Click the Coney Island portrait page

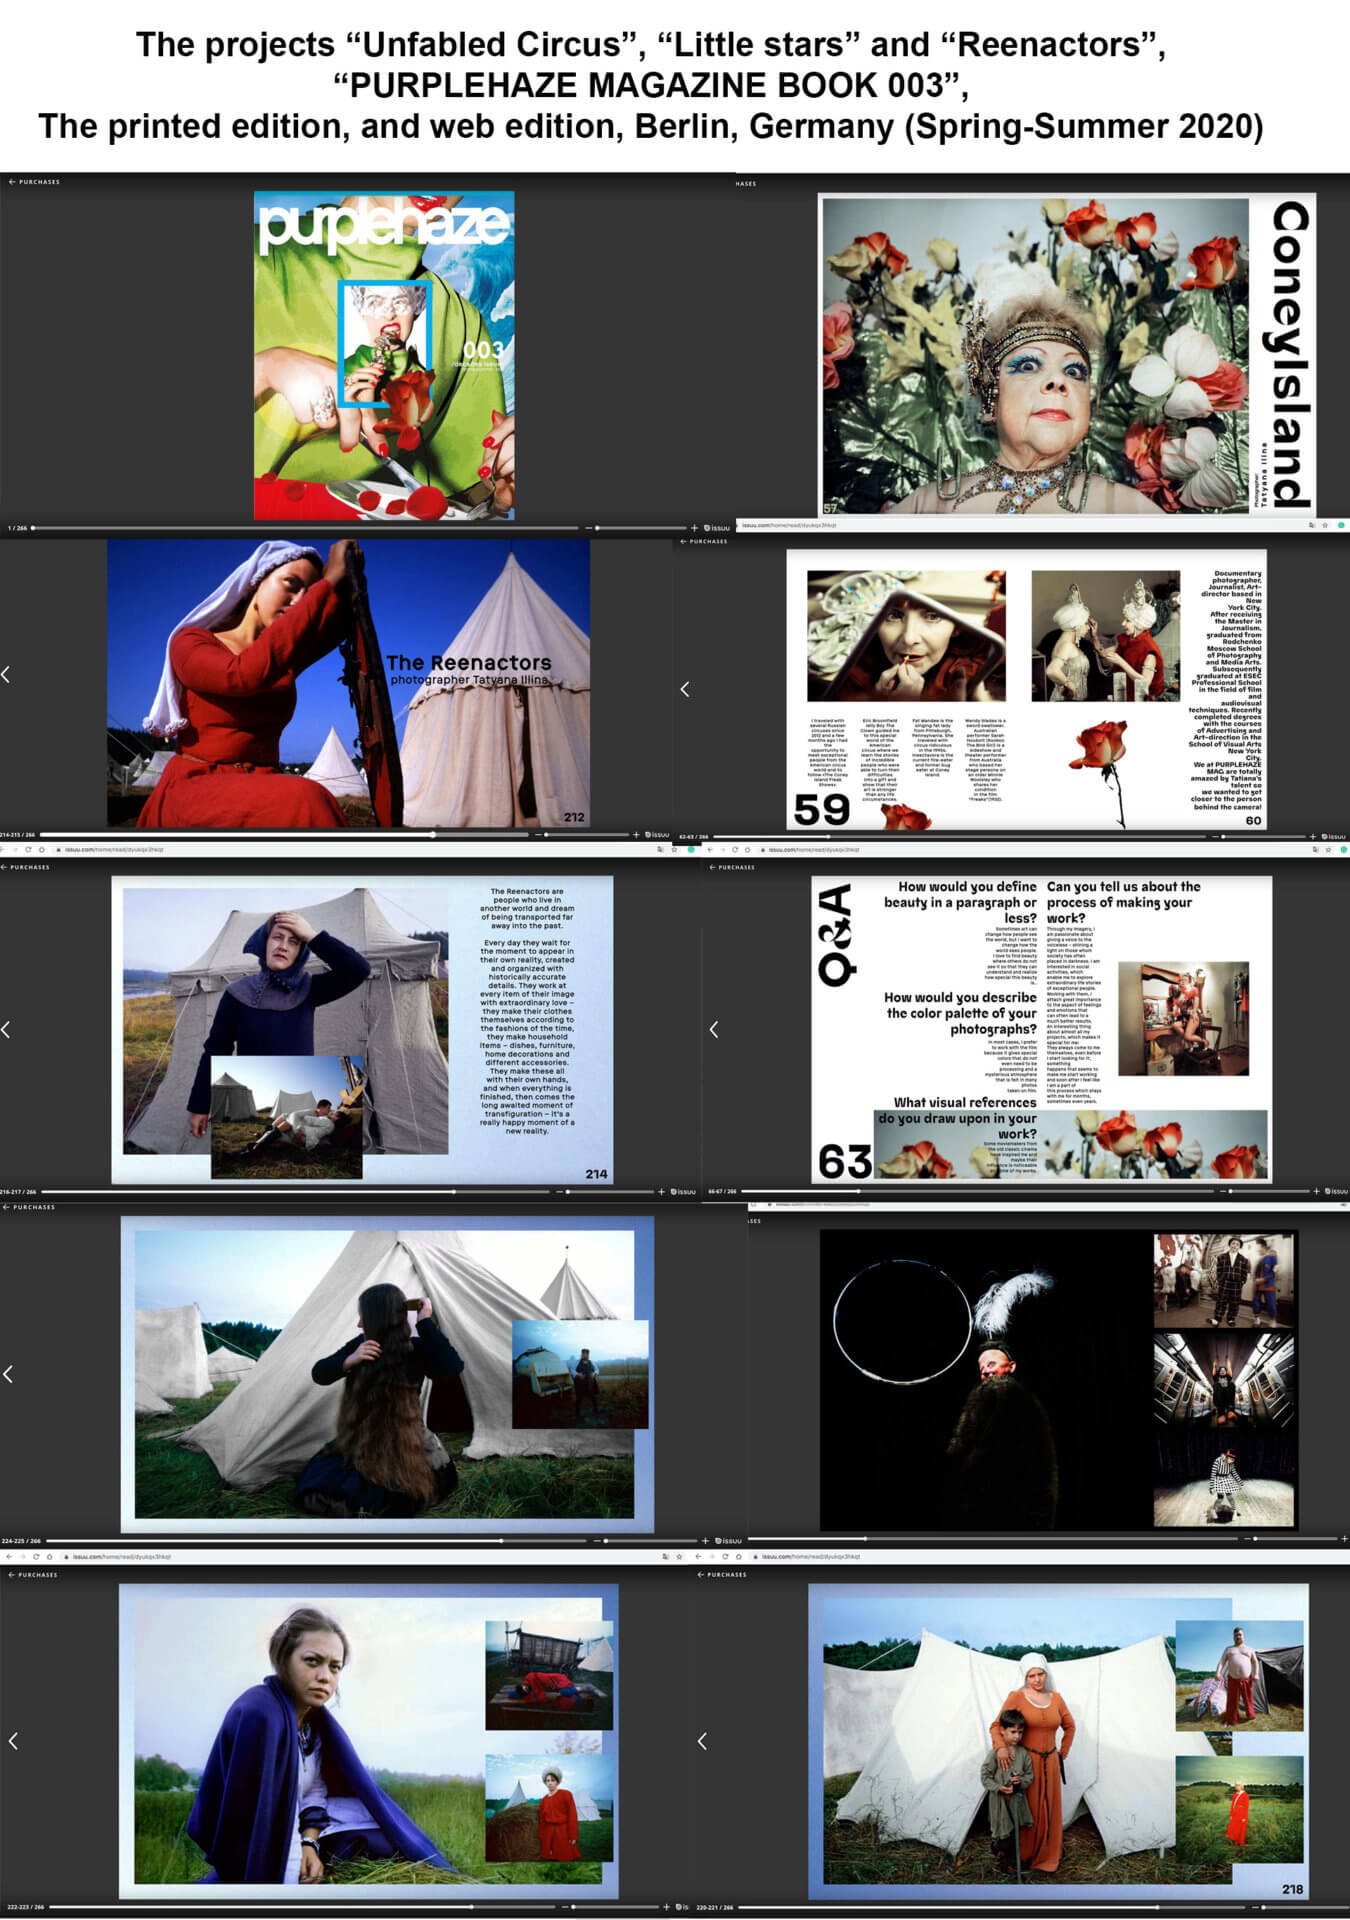1067,355
